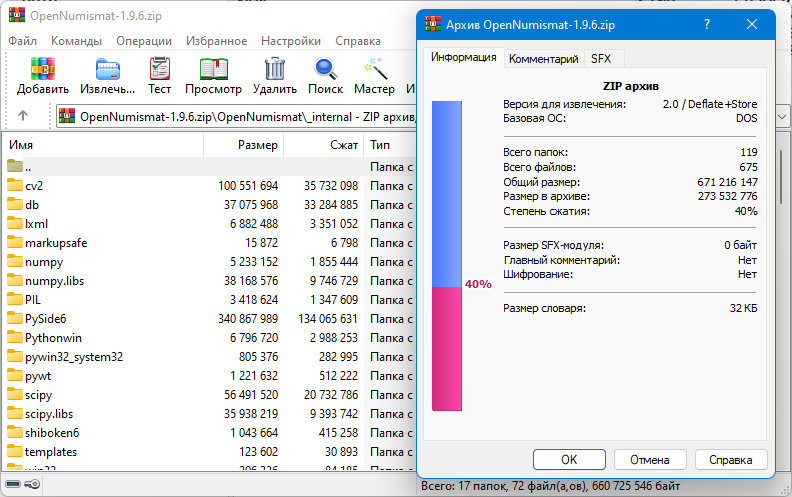792x497 pixels.
Task: Click the size value 340 867 989
Action: (x=248, y=319)
